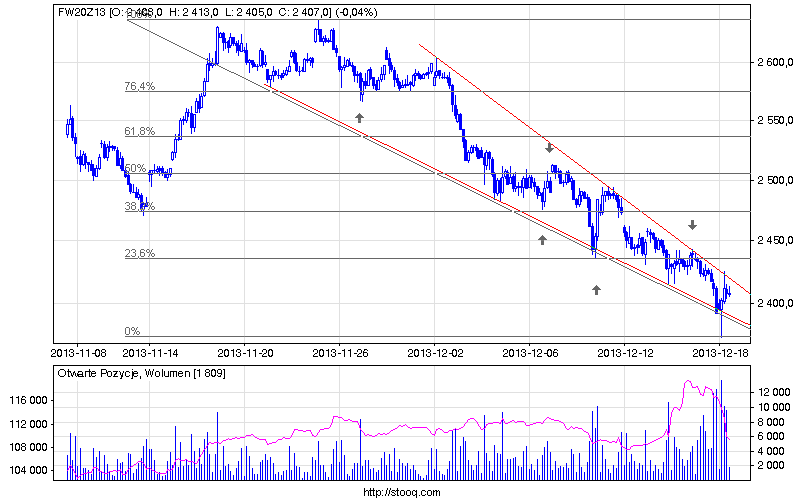Click the 2 450,0 price axis label
Image resolution: width=800 pixels, height=500 pixels.
[x=775, y=240]
